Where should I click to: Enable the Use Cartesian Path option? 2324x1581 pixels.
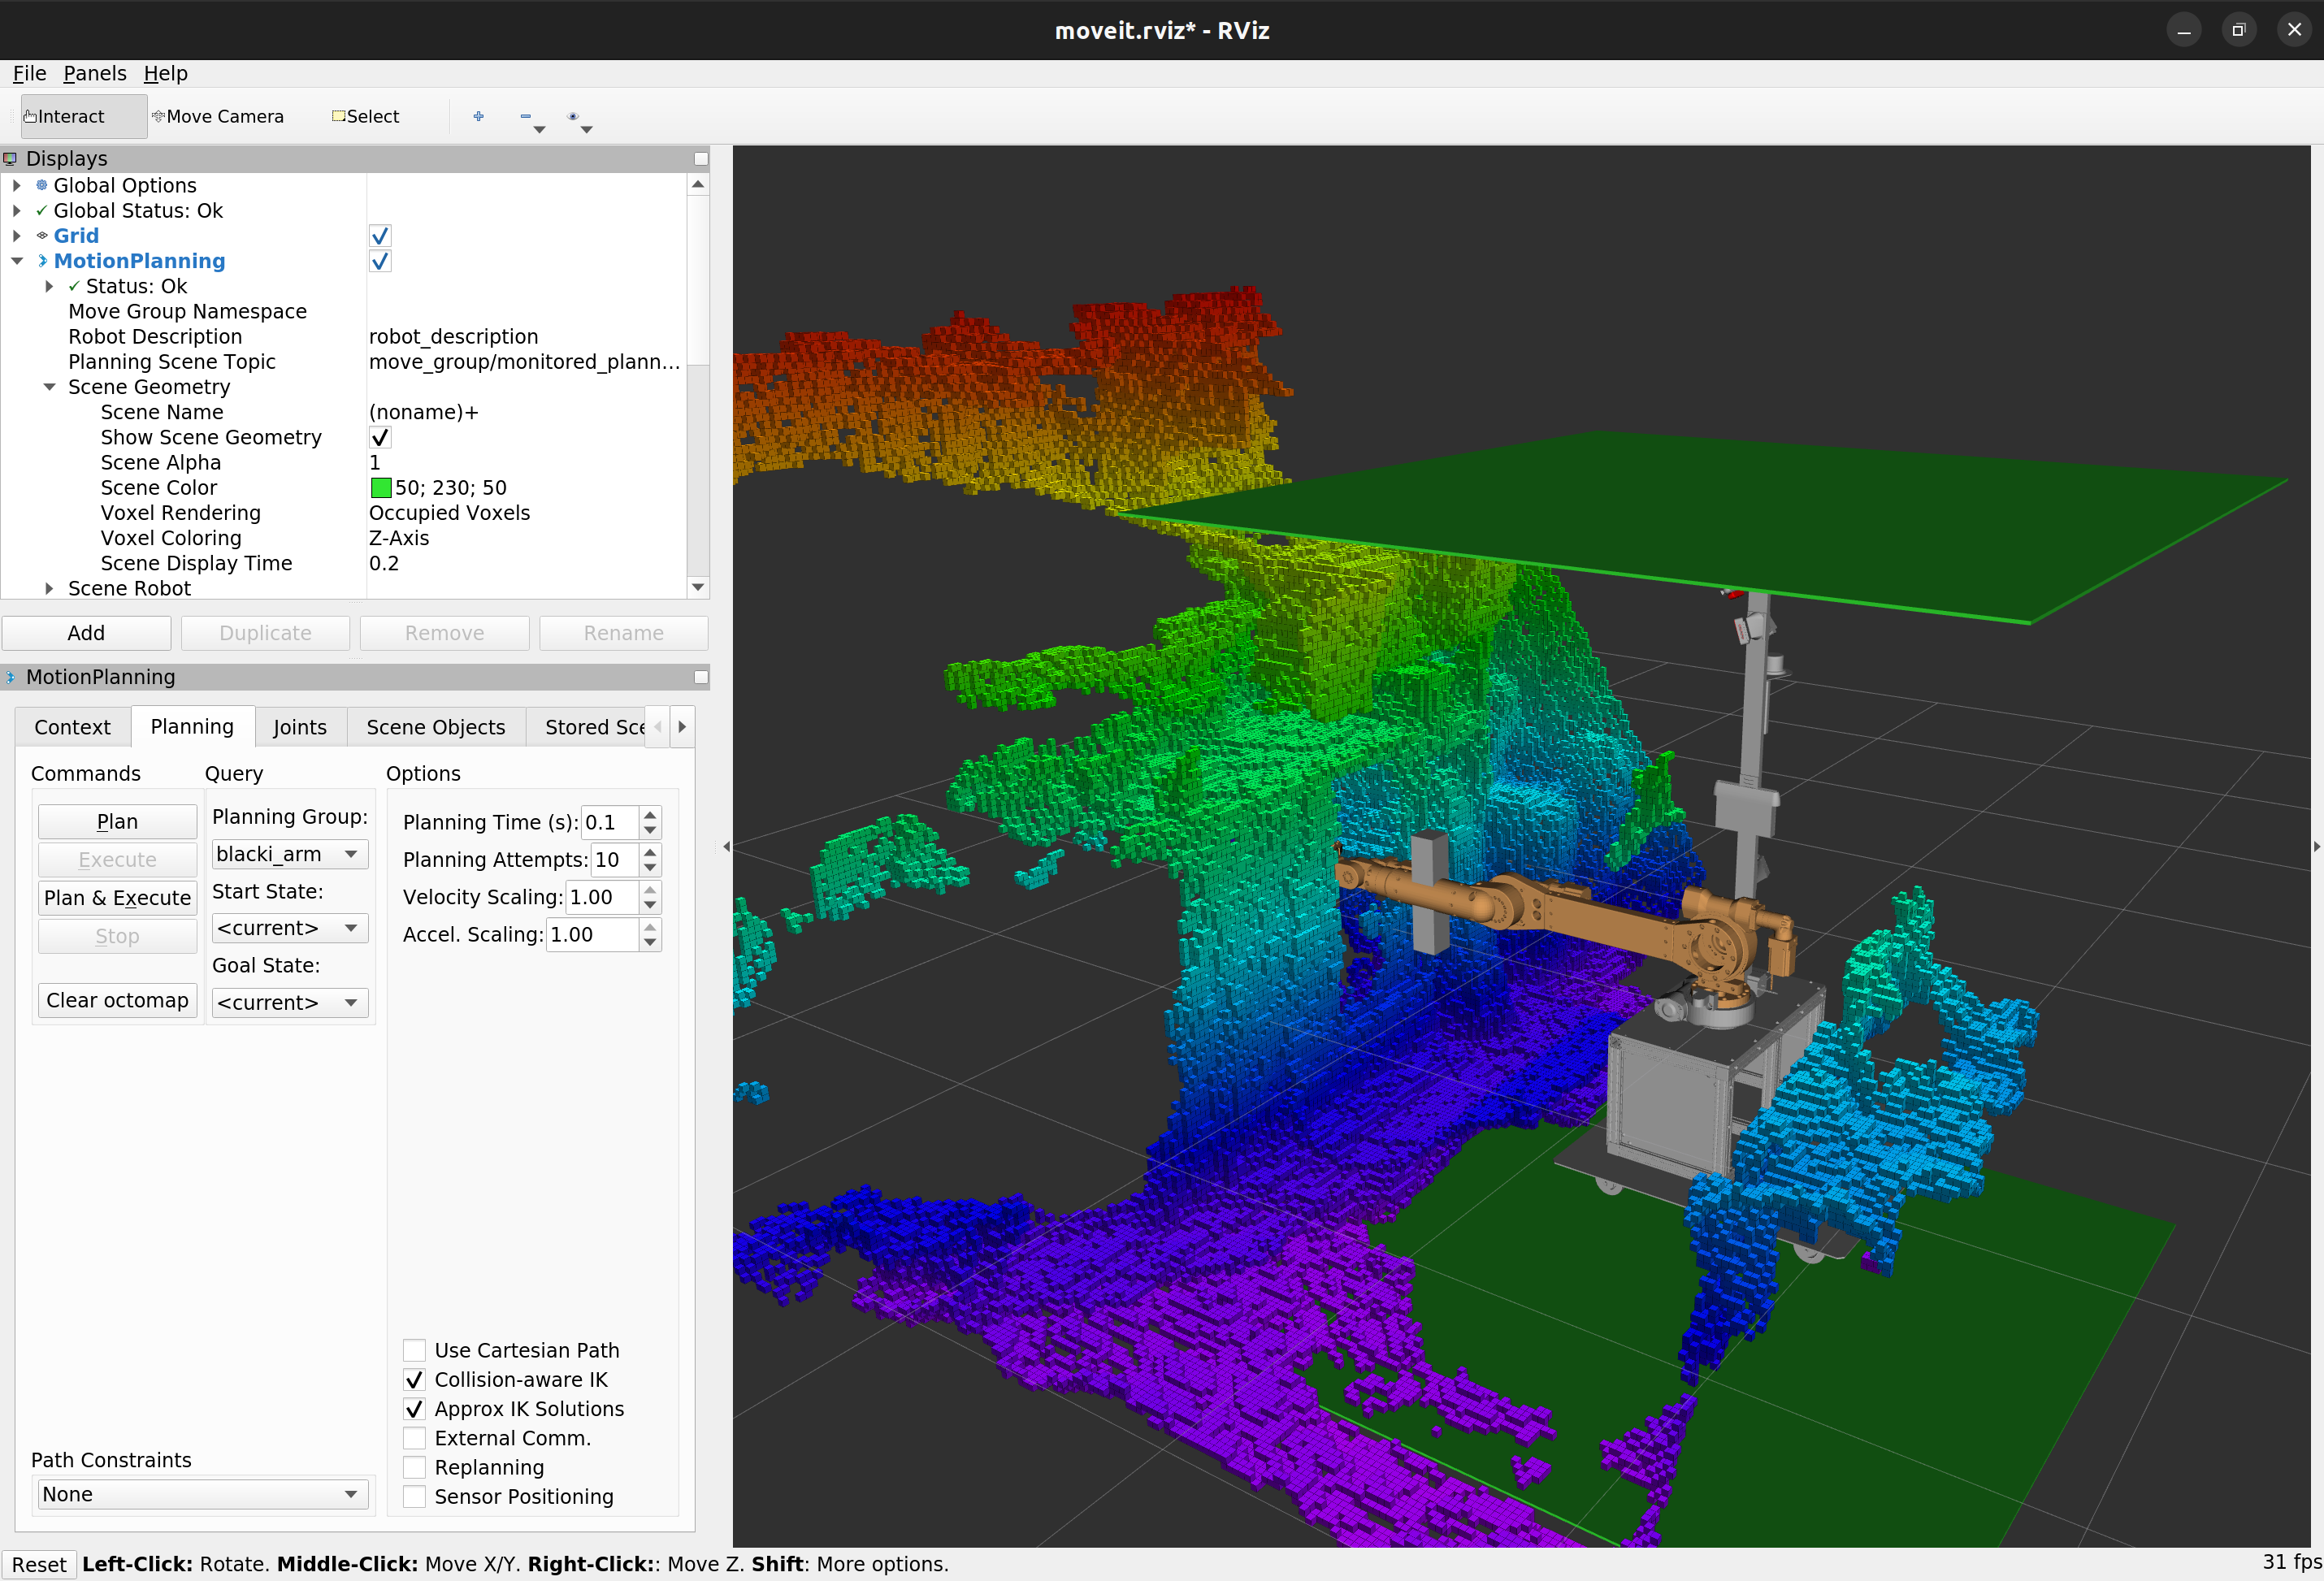pyautogui.click(x=414, y=1351)
